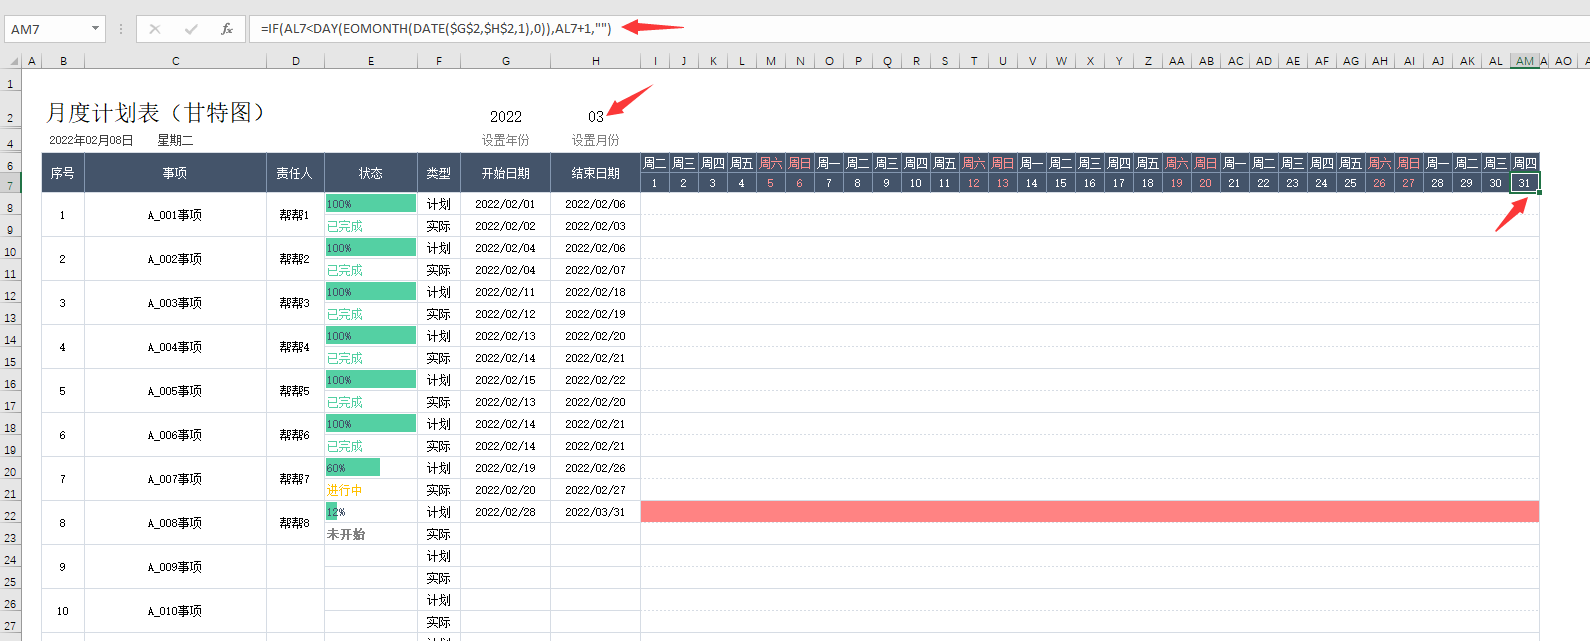Screen dimensions: 1590x641
Task: Click the A_001事项 cell
Action: (x=175, y=215)
